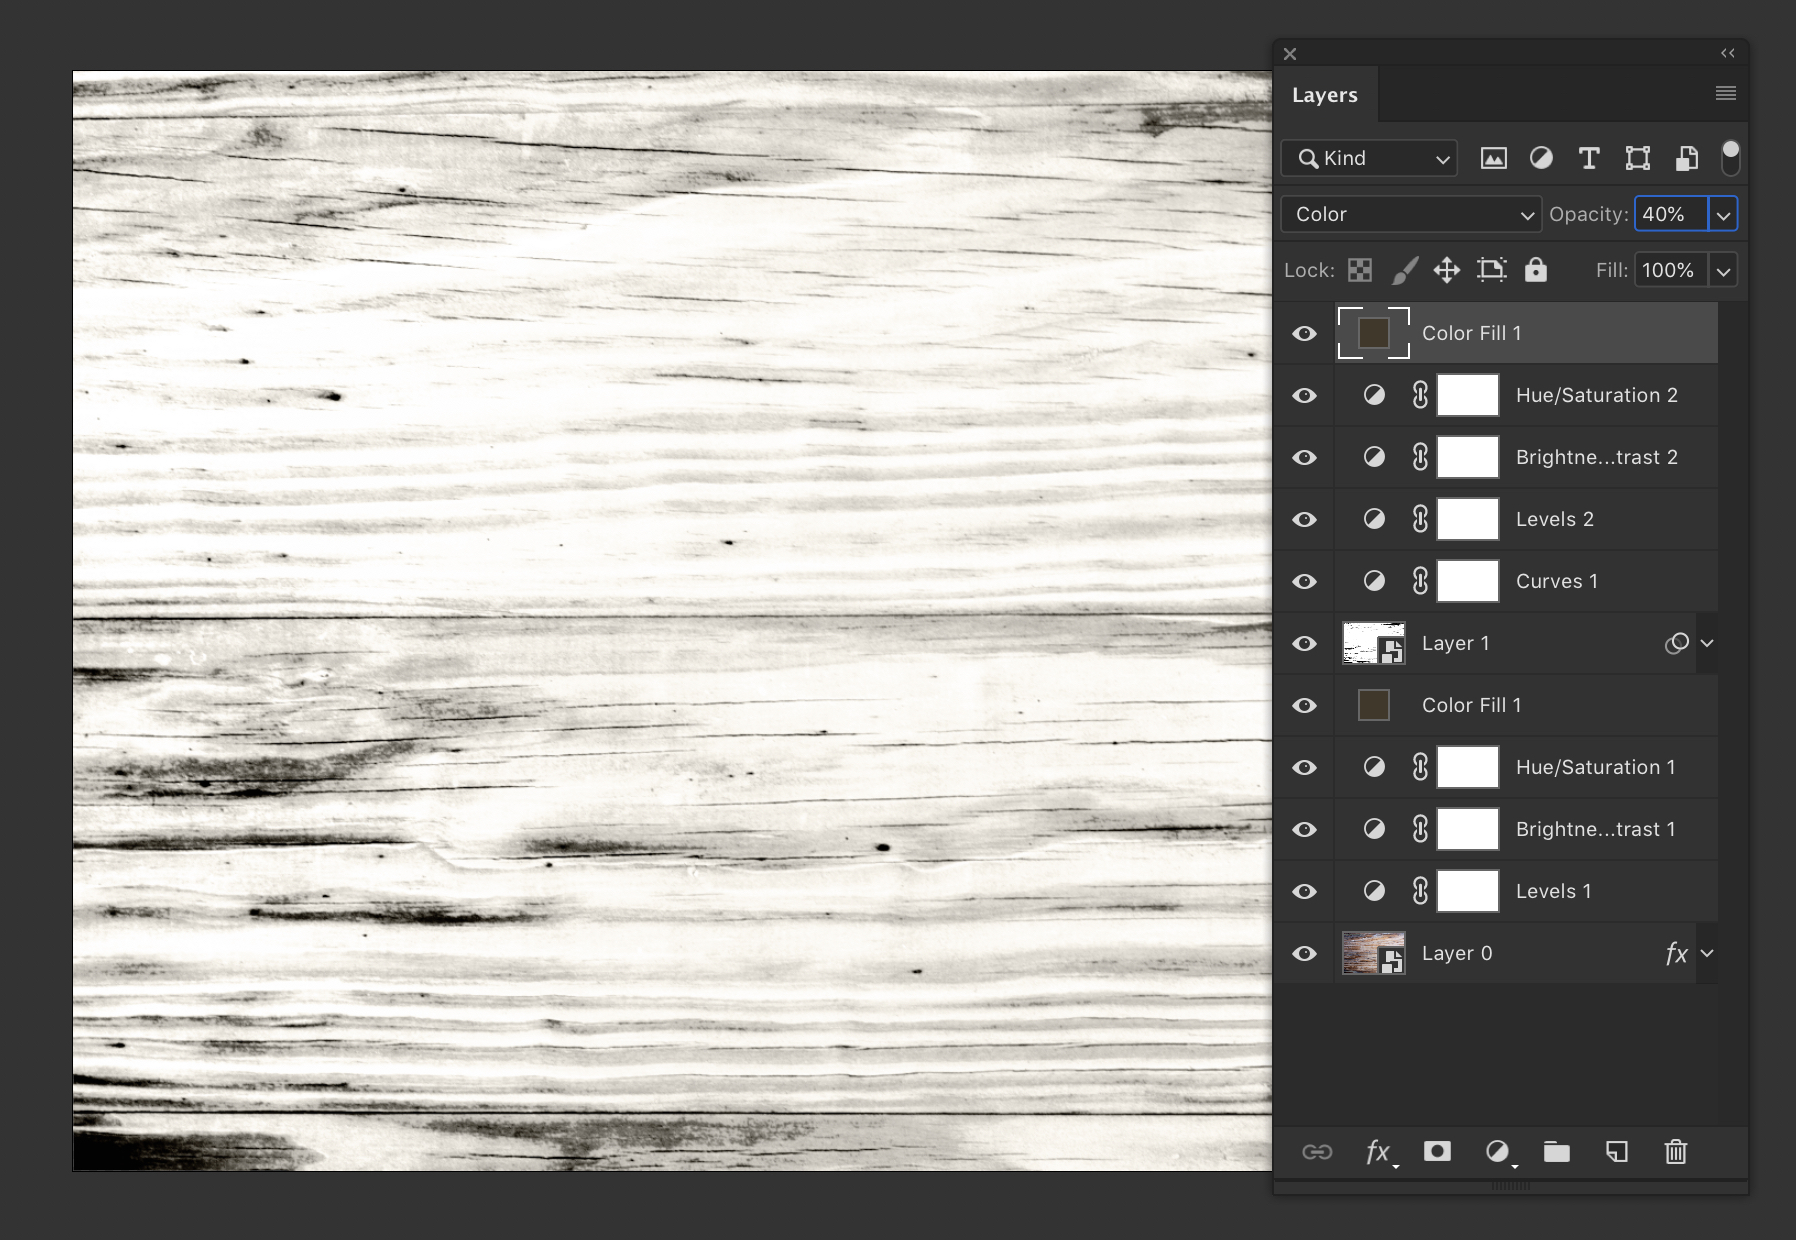The image size is (1796, 1240).
Task: Hide the Brightness/Contrast 2 layer
Action: [x=1304, y=457]
